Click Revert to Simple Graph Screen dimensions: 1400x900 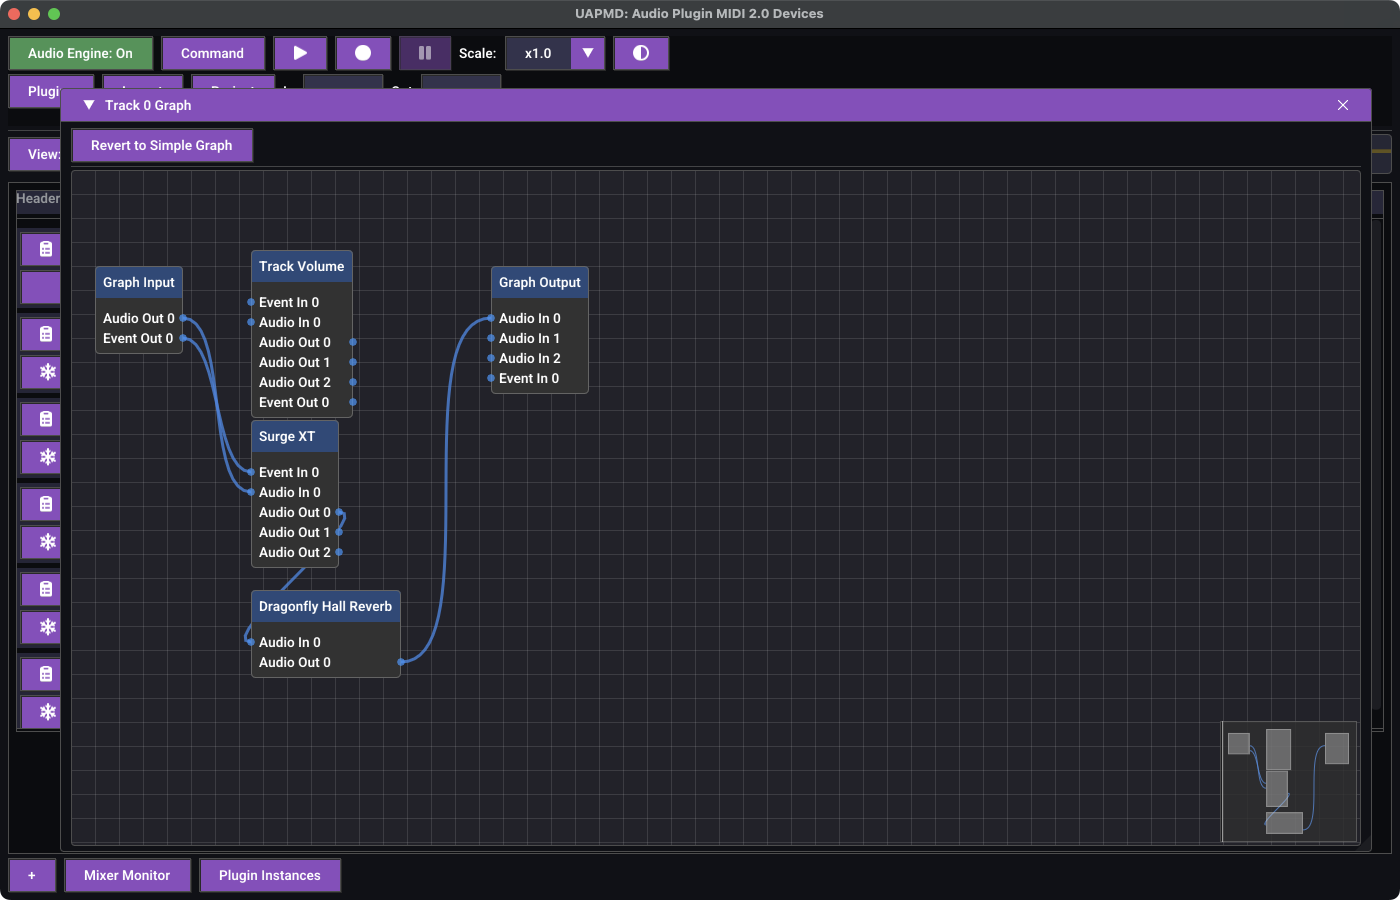[x=162, y=145]
